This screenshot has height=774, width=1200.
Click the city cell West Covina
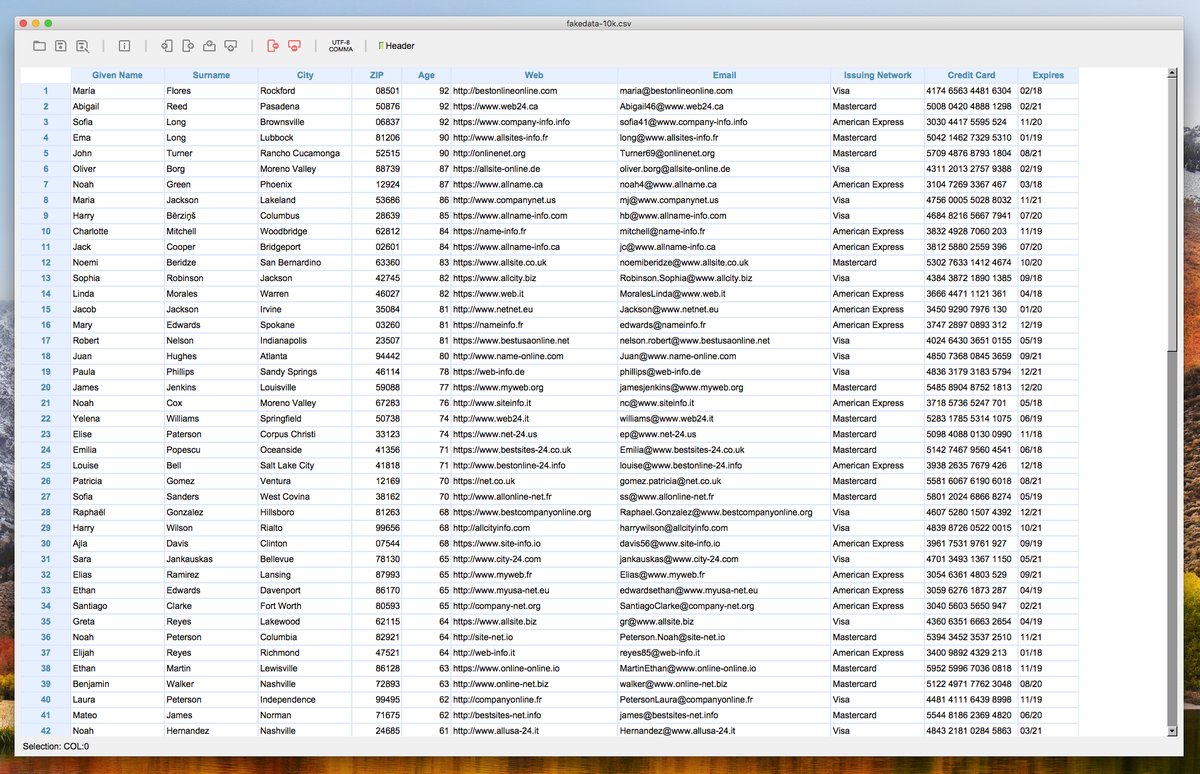pos(305,496)
